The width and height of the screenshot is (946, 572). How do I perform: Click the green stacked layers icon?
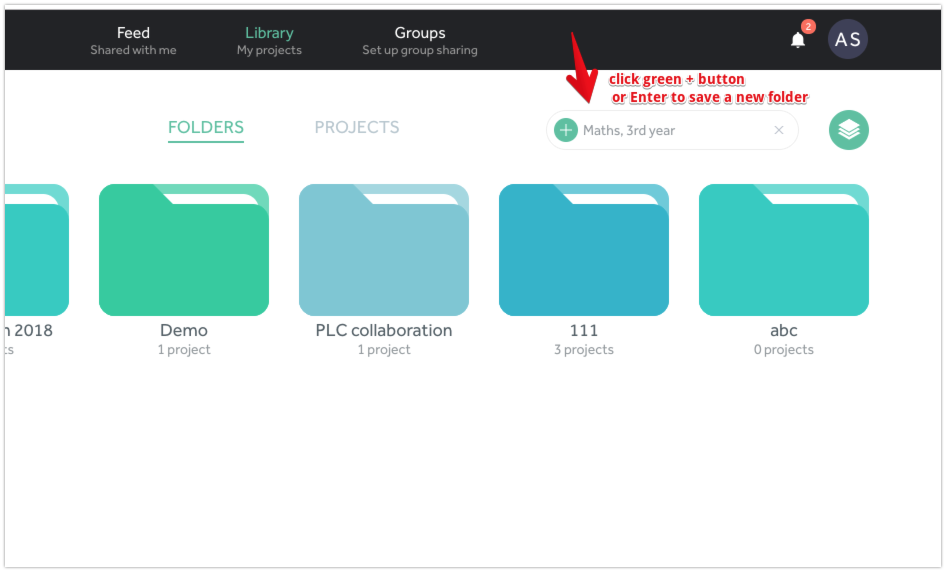coord(849,130)
